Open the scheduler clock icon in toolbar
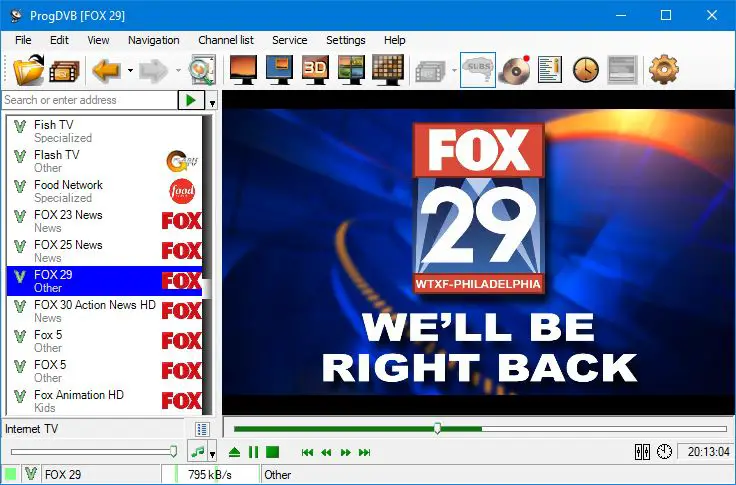 click(586, 70)
